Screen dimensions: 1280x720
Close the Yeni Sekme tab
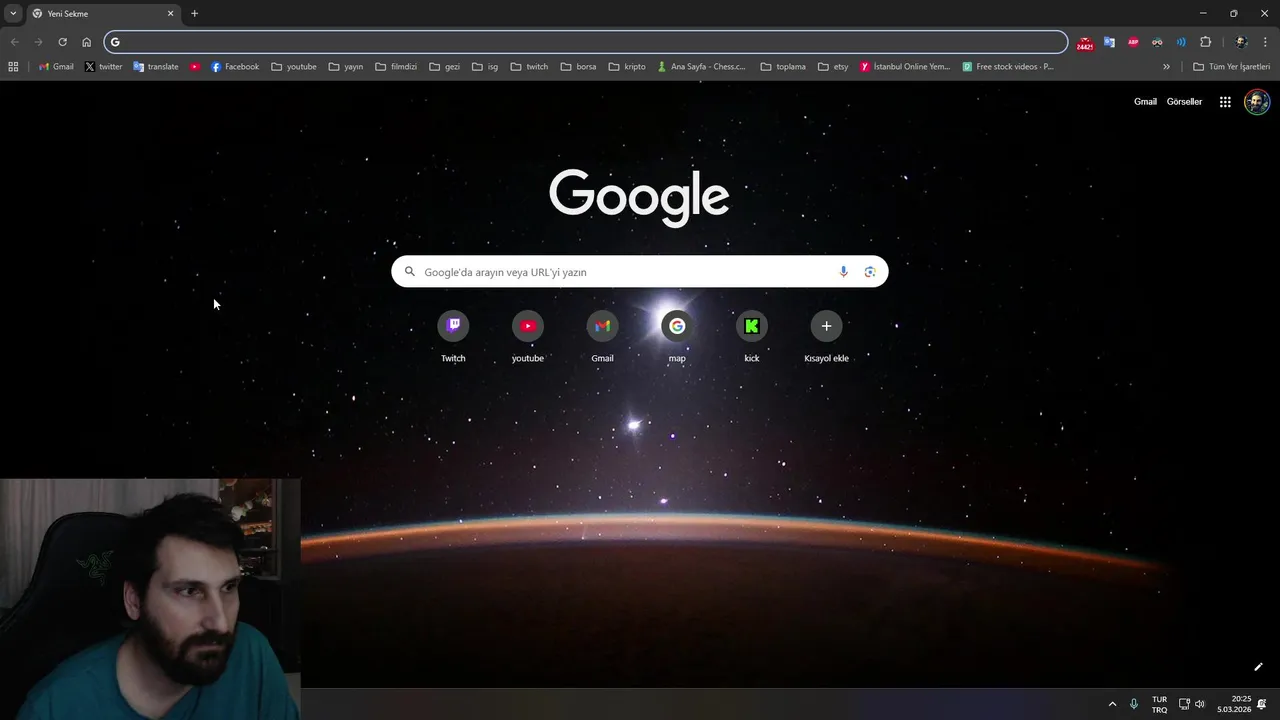tap(170, 14)
